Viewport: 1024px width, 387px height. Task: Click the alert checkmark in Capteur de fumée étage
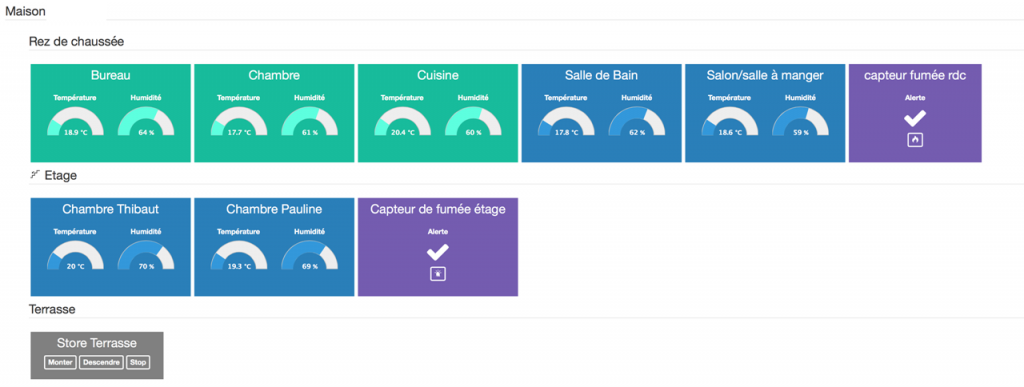tap(438, 253)
